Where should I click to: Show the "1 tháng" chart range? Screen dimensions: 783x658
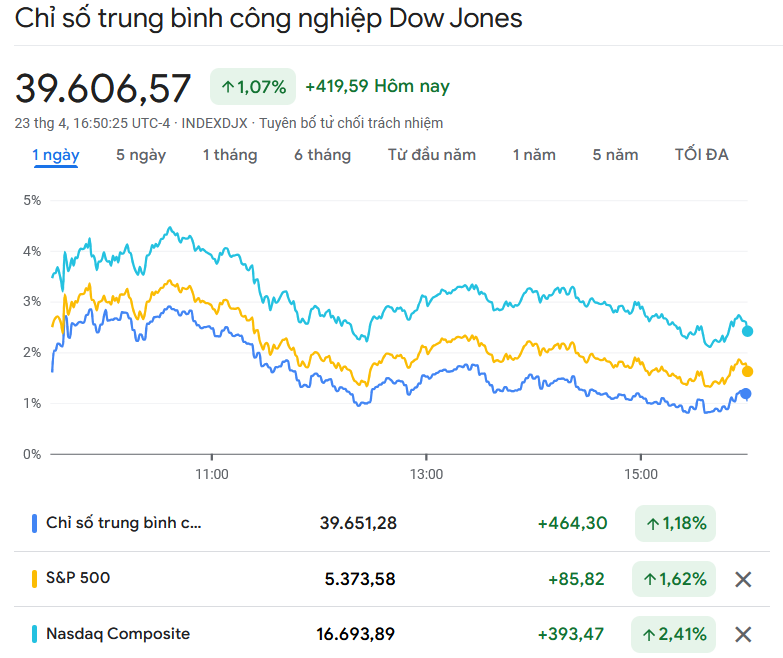pyautogui.click(x=230, y=155)
